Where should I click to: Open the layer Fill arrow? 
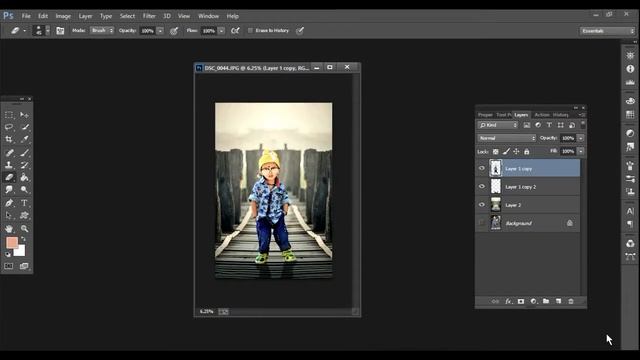(580, 151)
